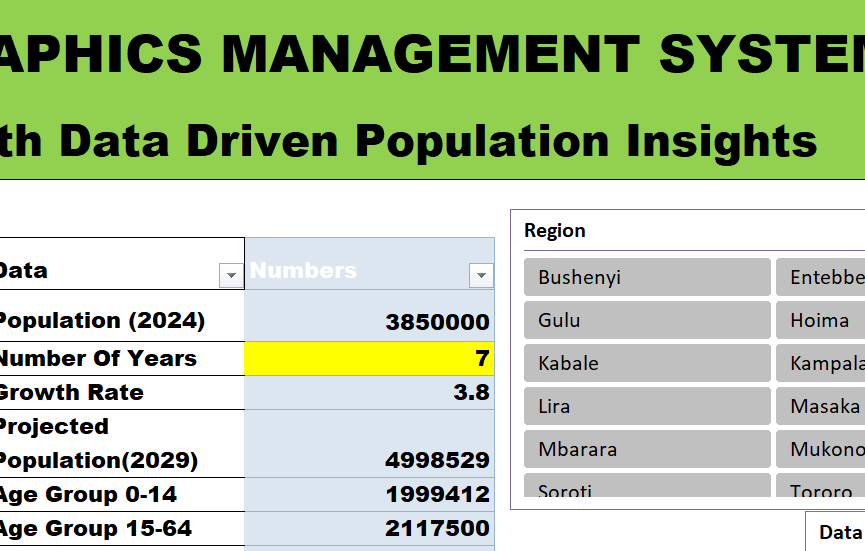
Task: Select the Age Group 15-64 value cell
Action: (369, 528)
